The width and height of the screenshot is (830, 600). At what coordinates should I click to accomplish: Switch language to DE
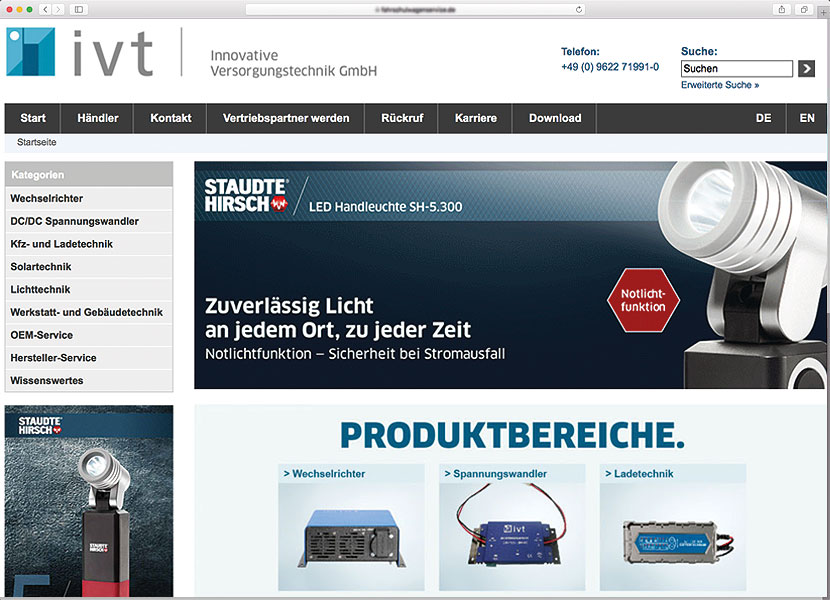763,118
